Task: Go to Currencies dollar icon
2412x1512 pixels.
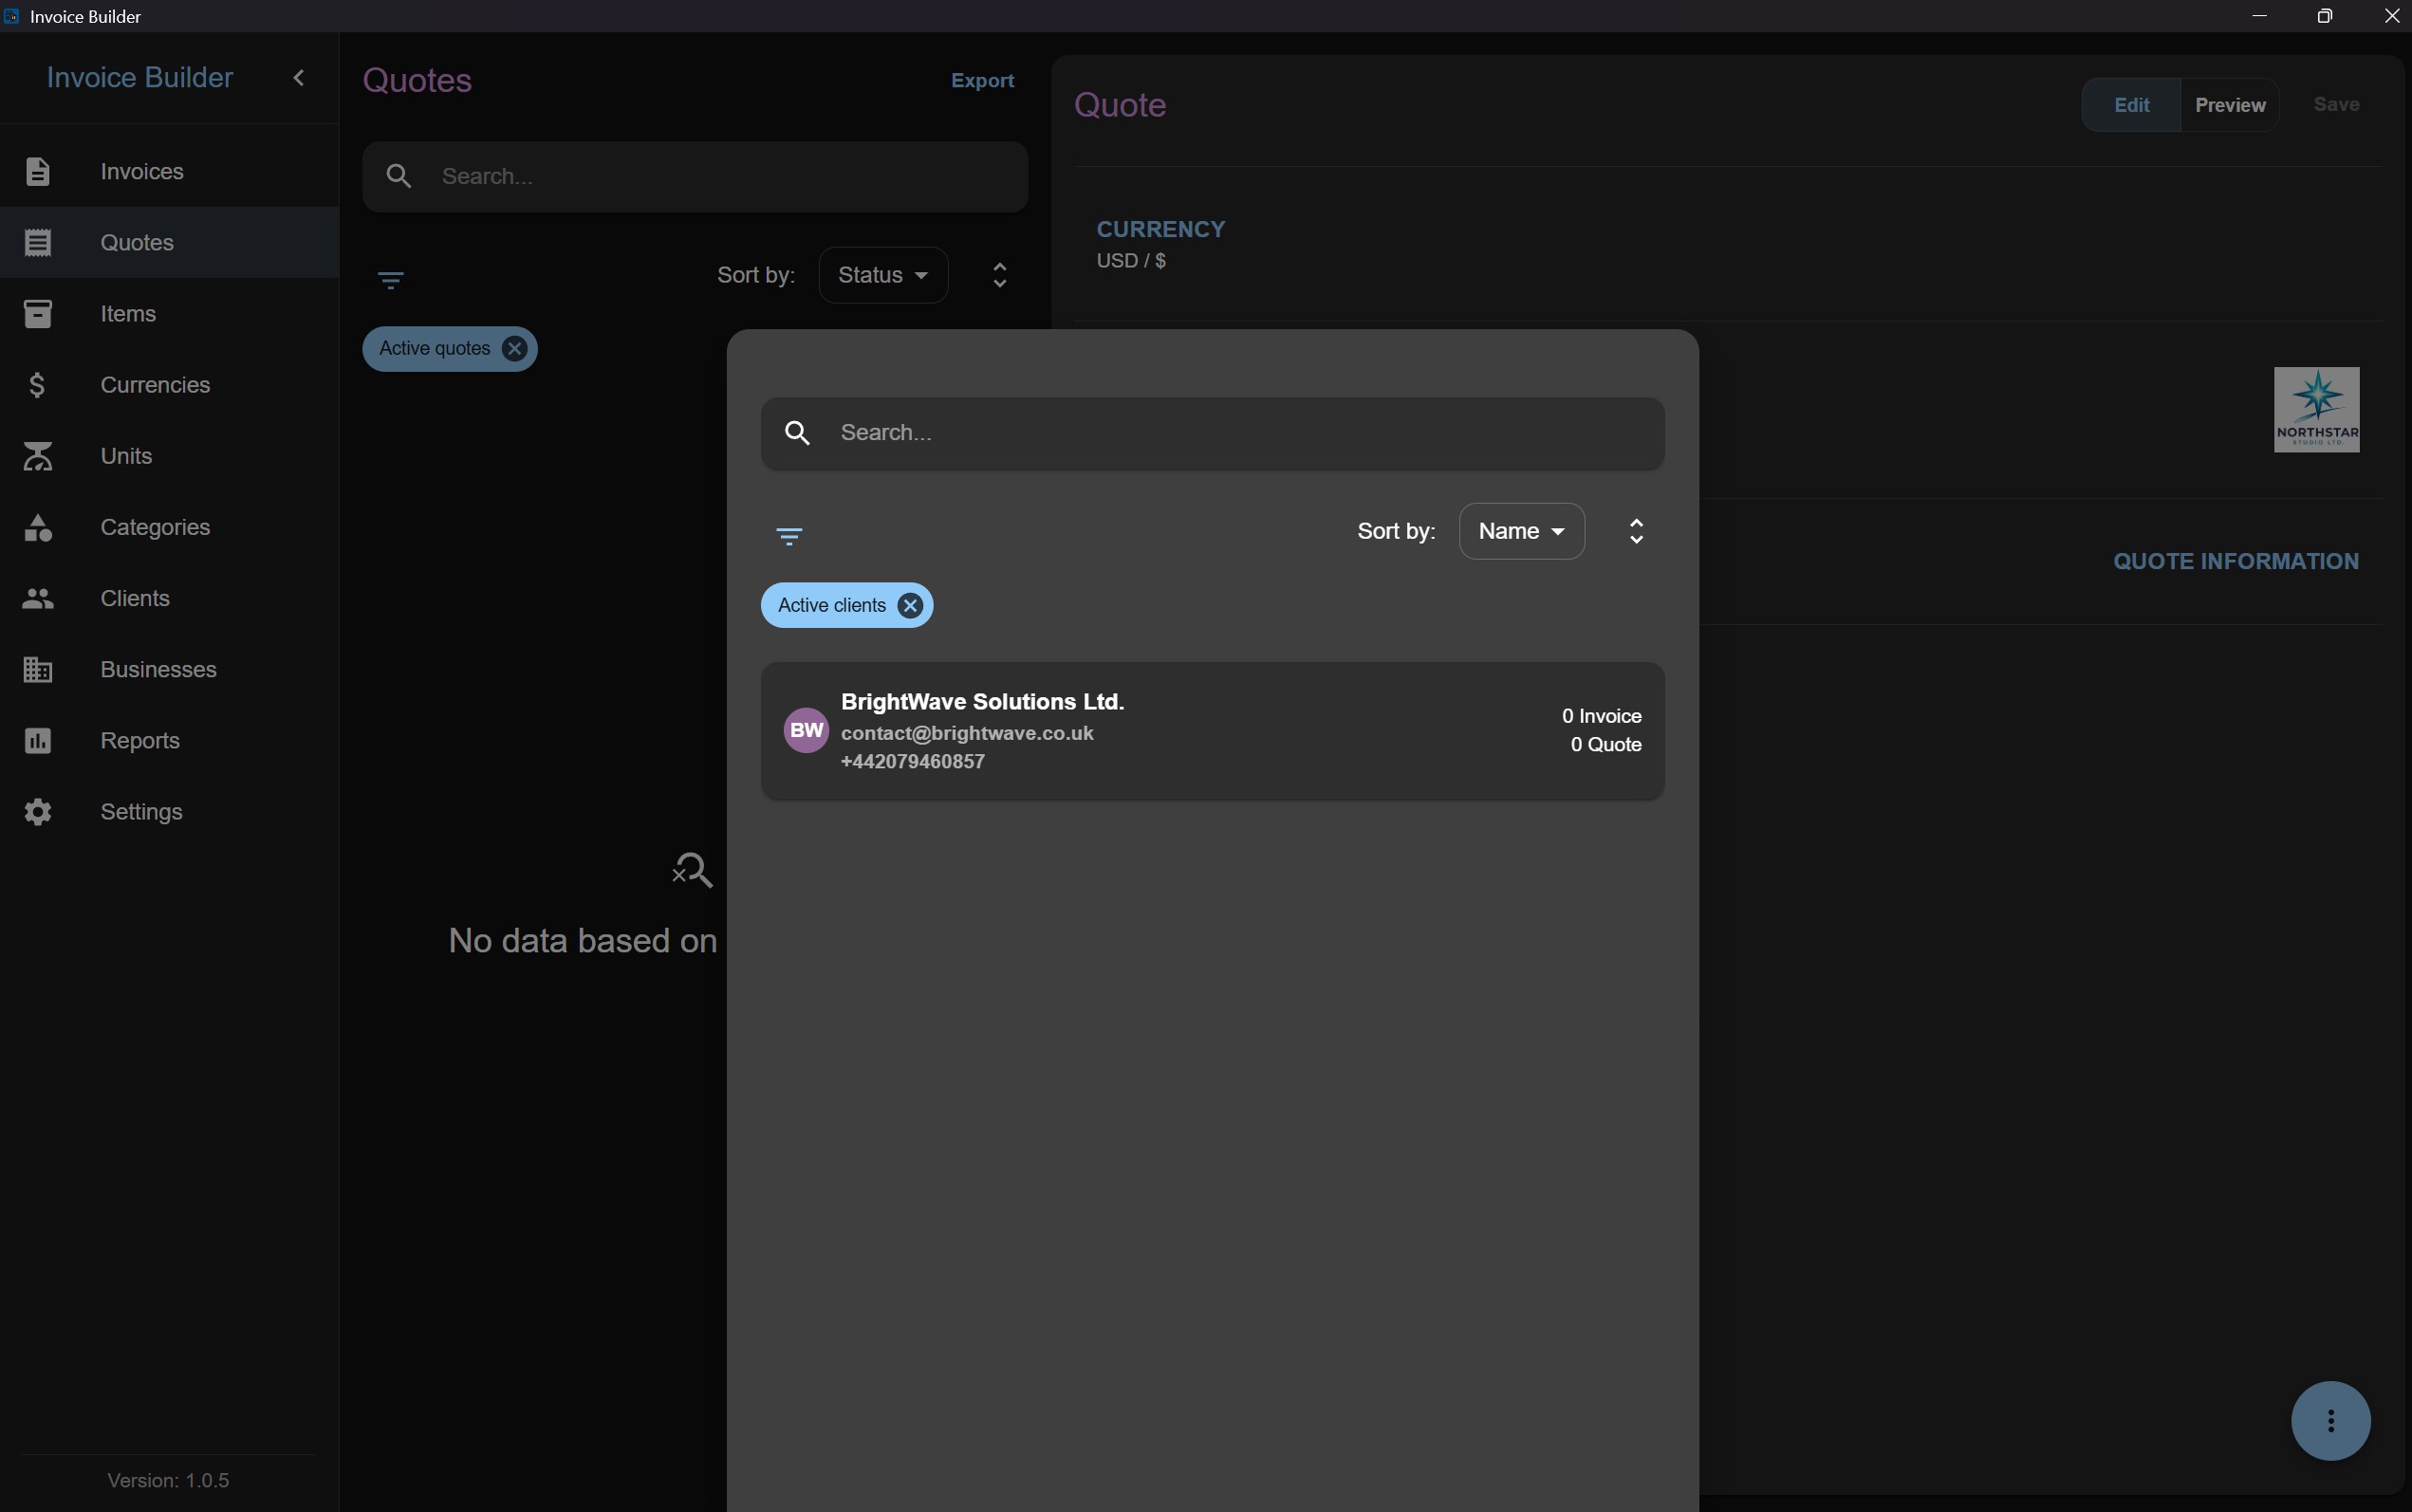Action: tap(38, 385)
